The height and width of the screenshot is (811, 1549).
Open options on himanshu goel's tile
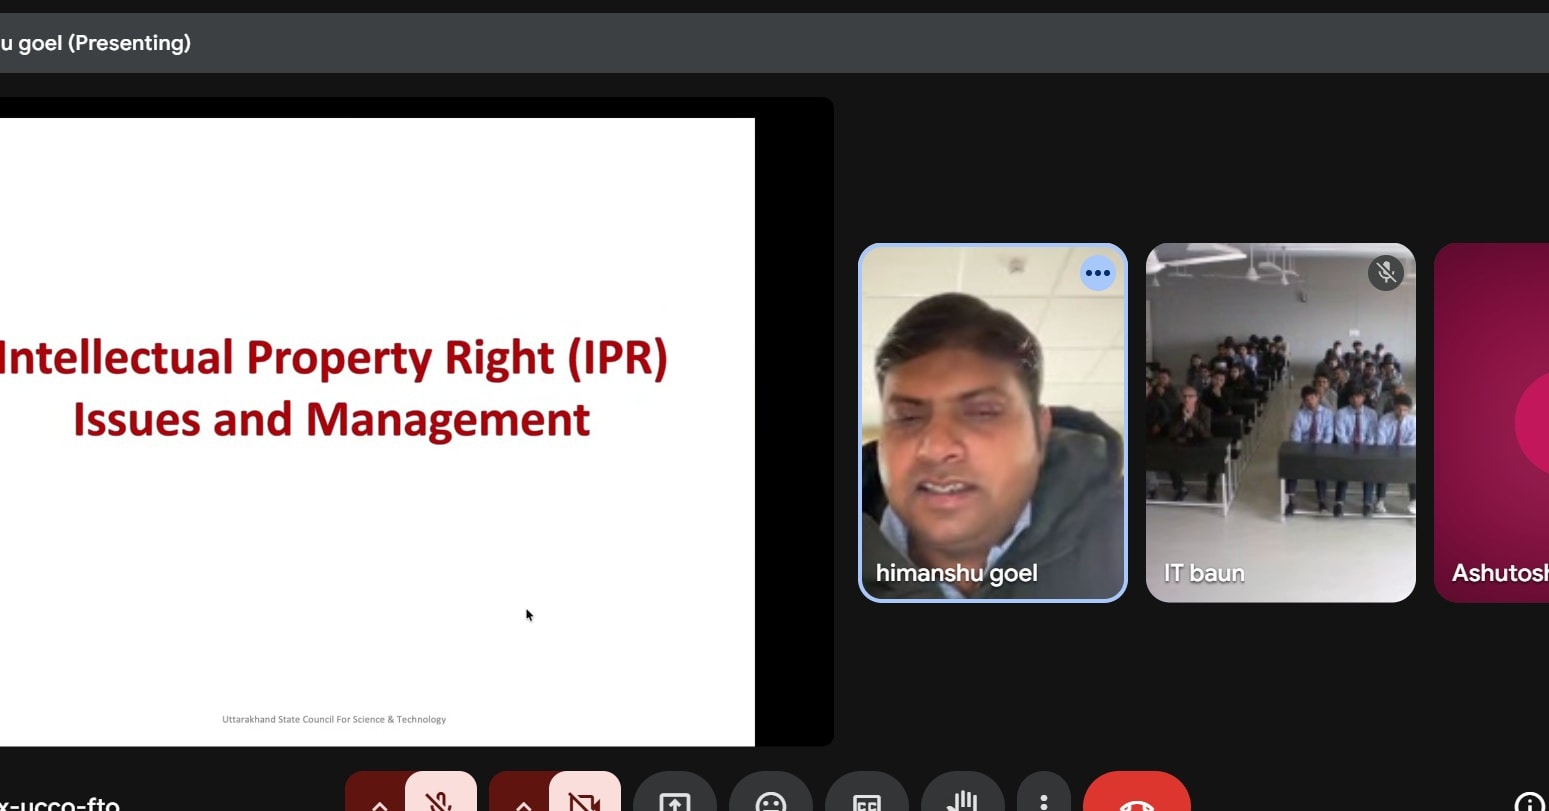[x=1098, y=273]
